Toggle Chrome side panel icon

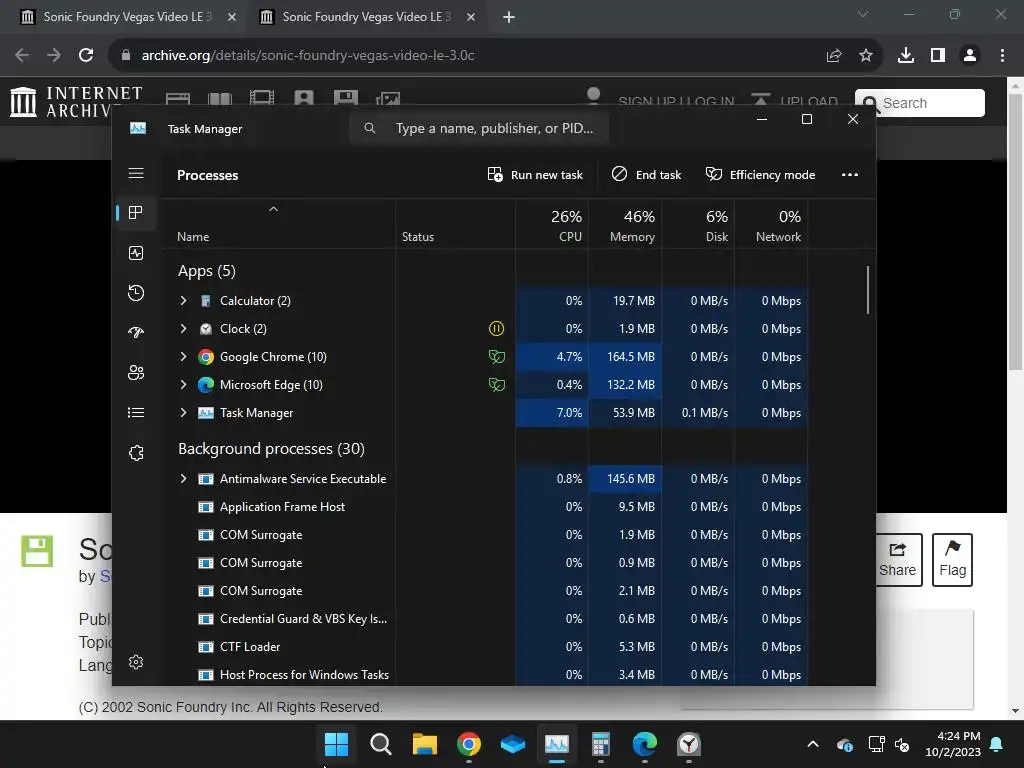(x=938, y=55)
